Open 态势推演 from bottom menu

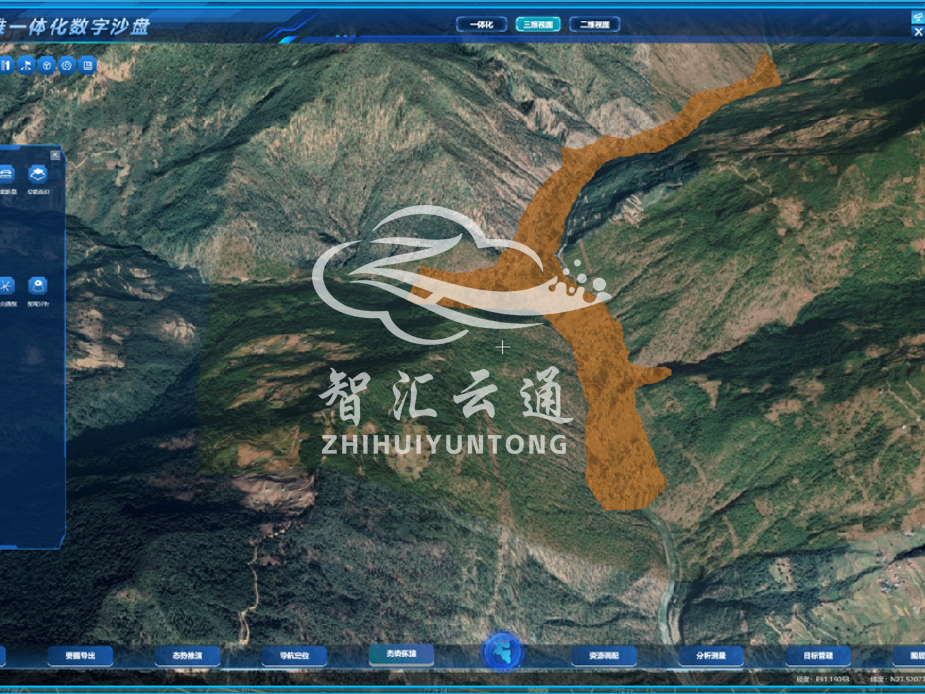click(187, 656)
